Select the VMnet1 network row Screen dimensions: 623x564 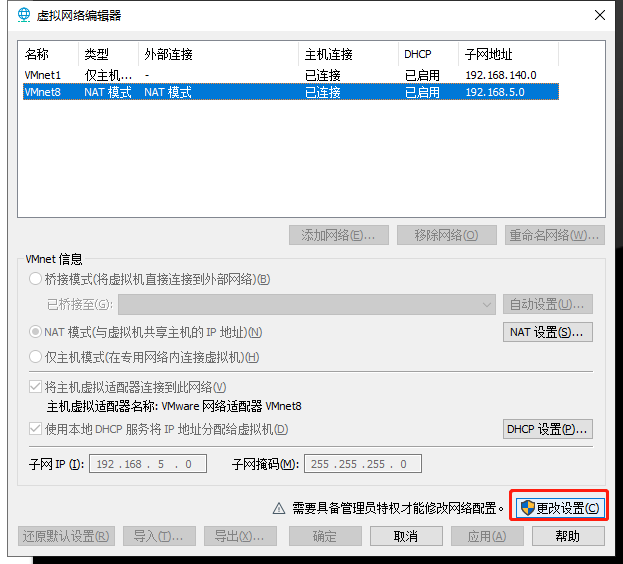(291, 75)
